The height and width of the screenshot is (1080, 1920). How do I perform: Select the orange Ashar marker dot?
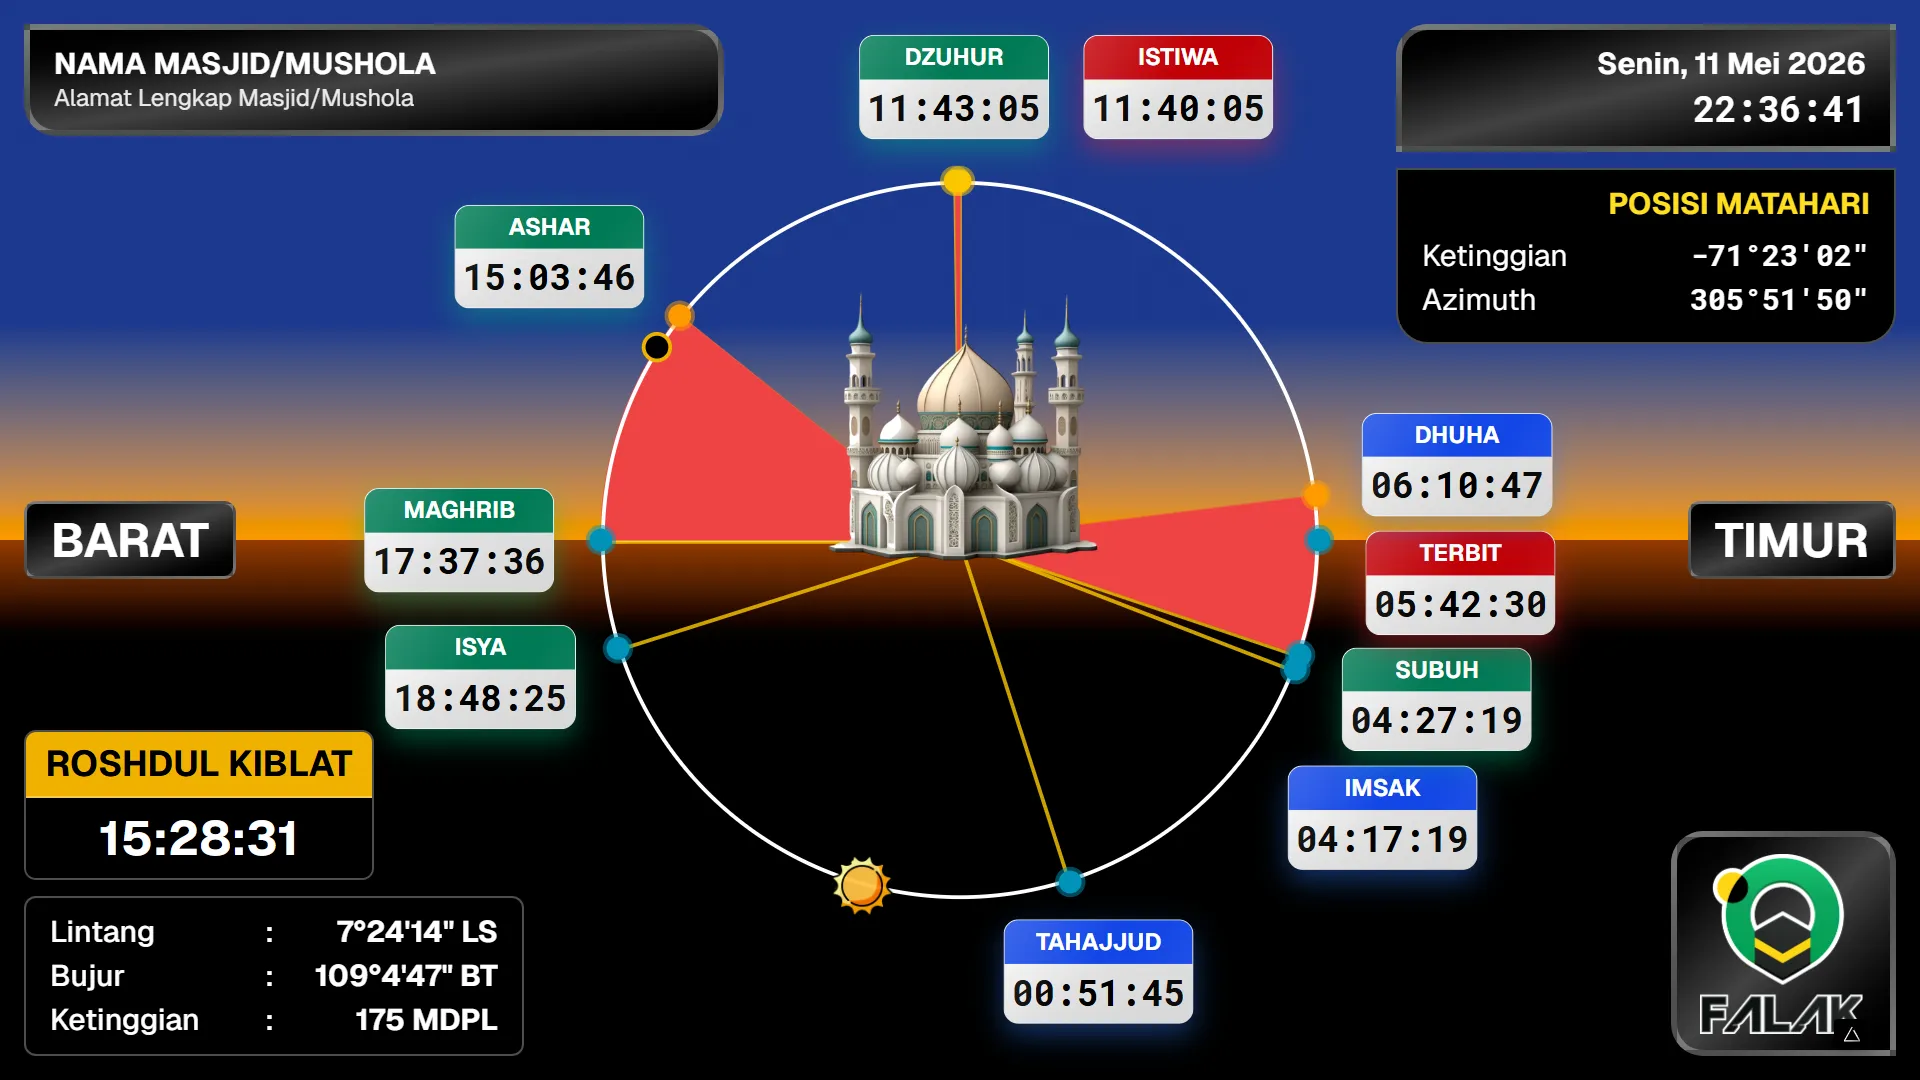(680, 316)
